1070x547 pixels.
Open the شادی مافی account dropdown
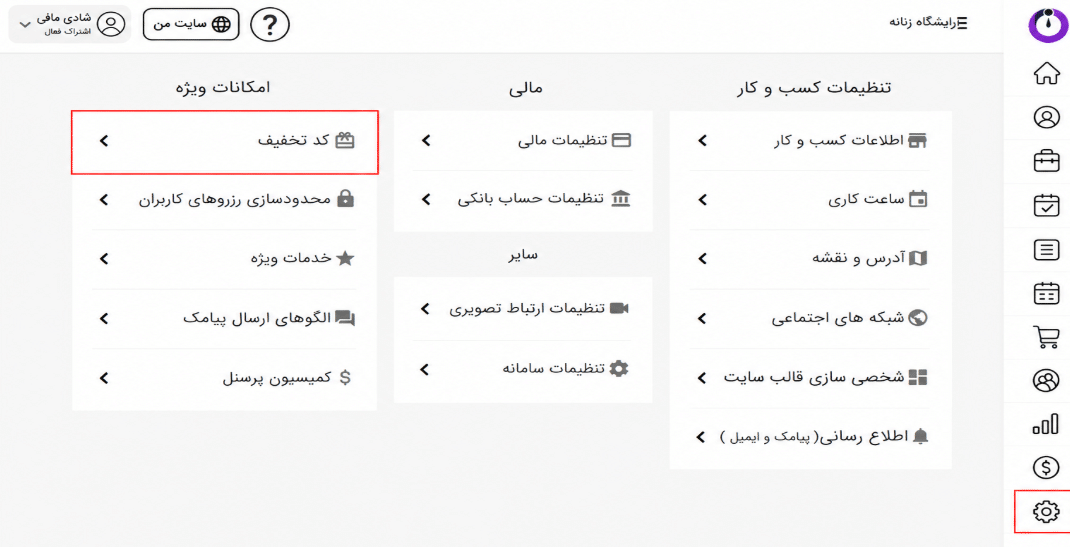coord(70,25)
